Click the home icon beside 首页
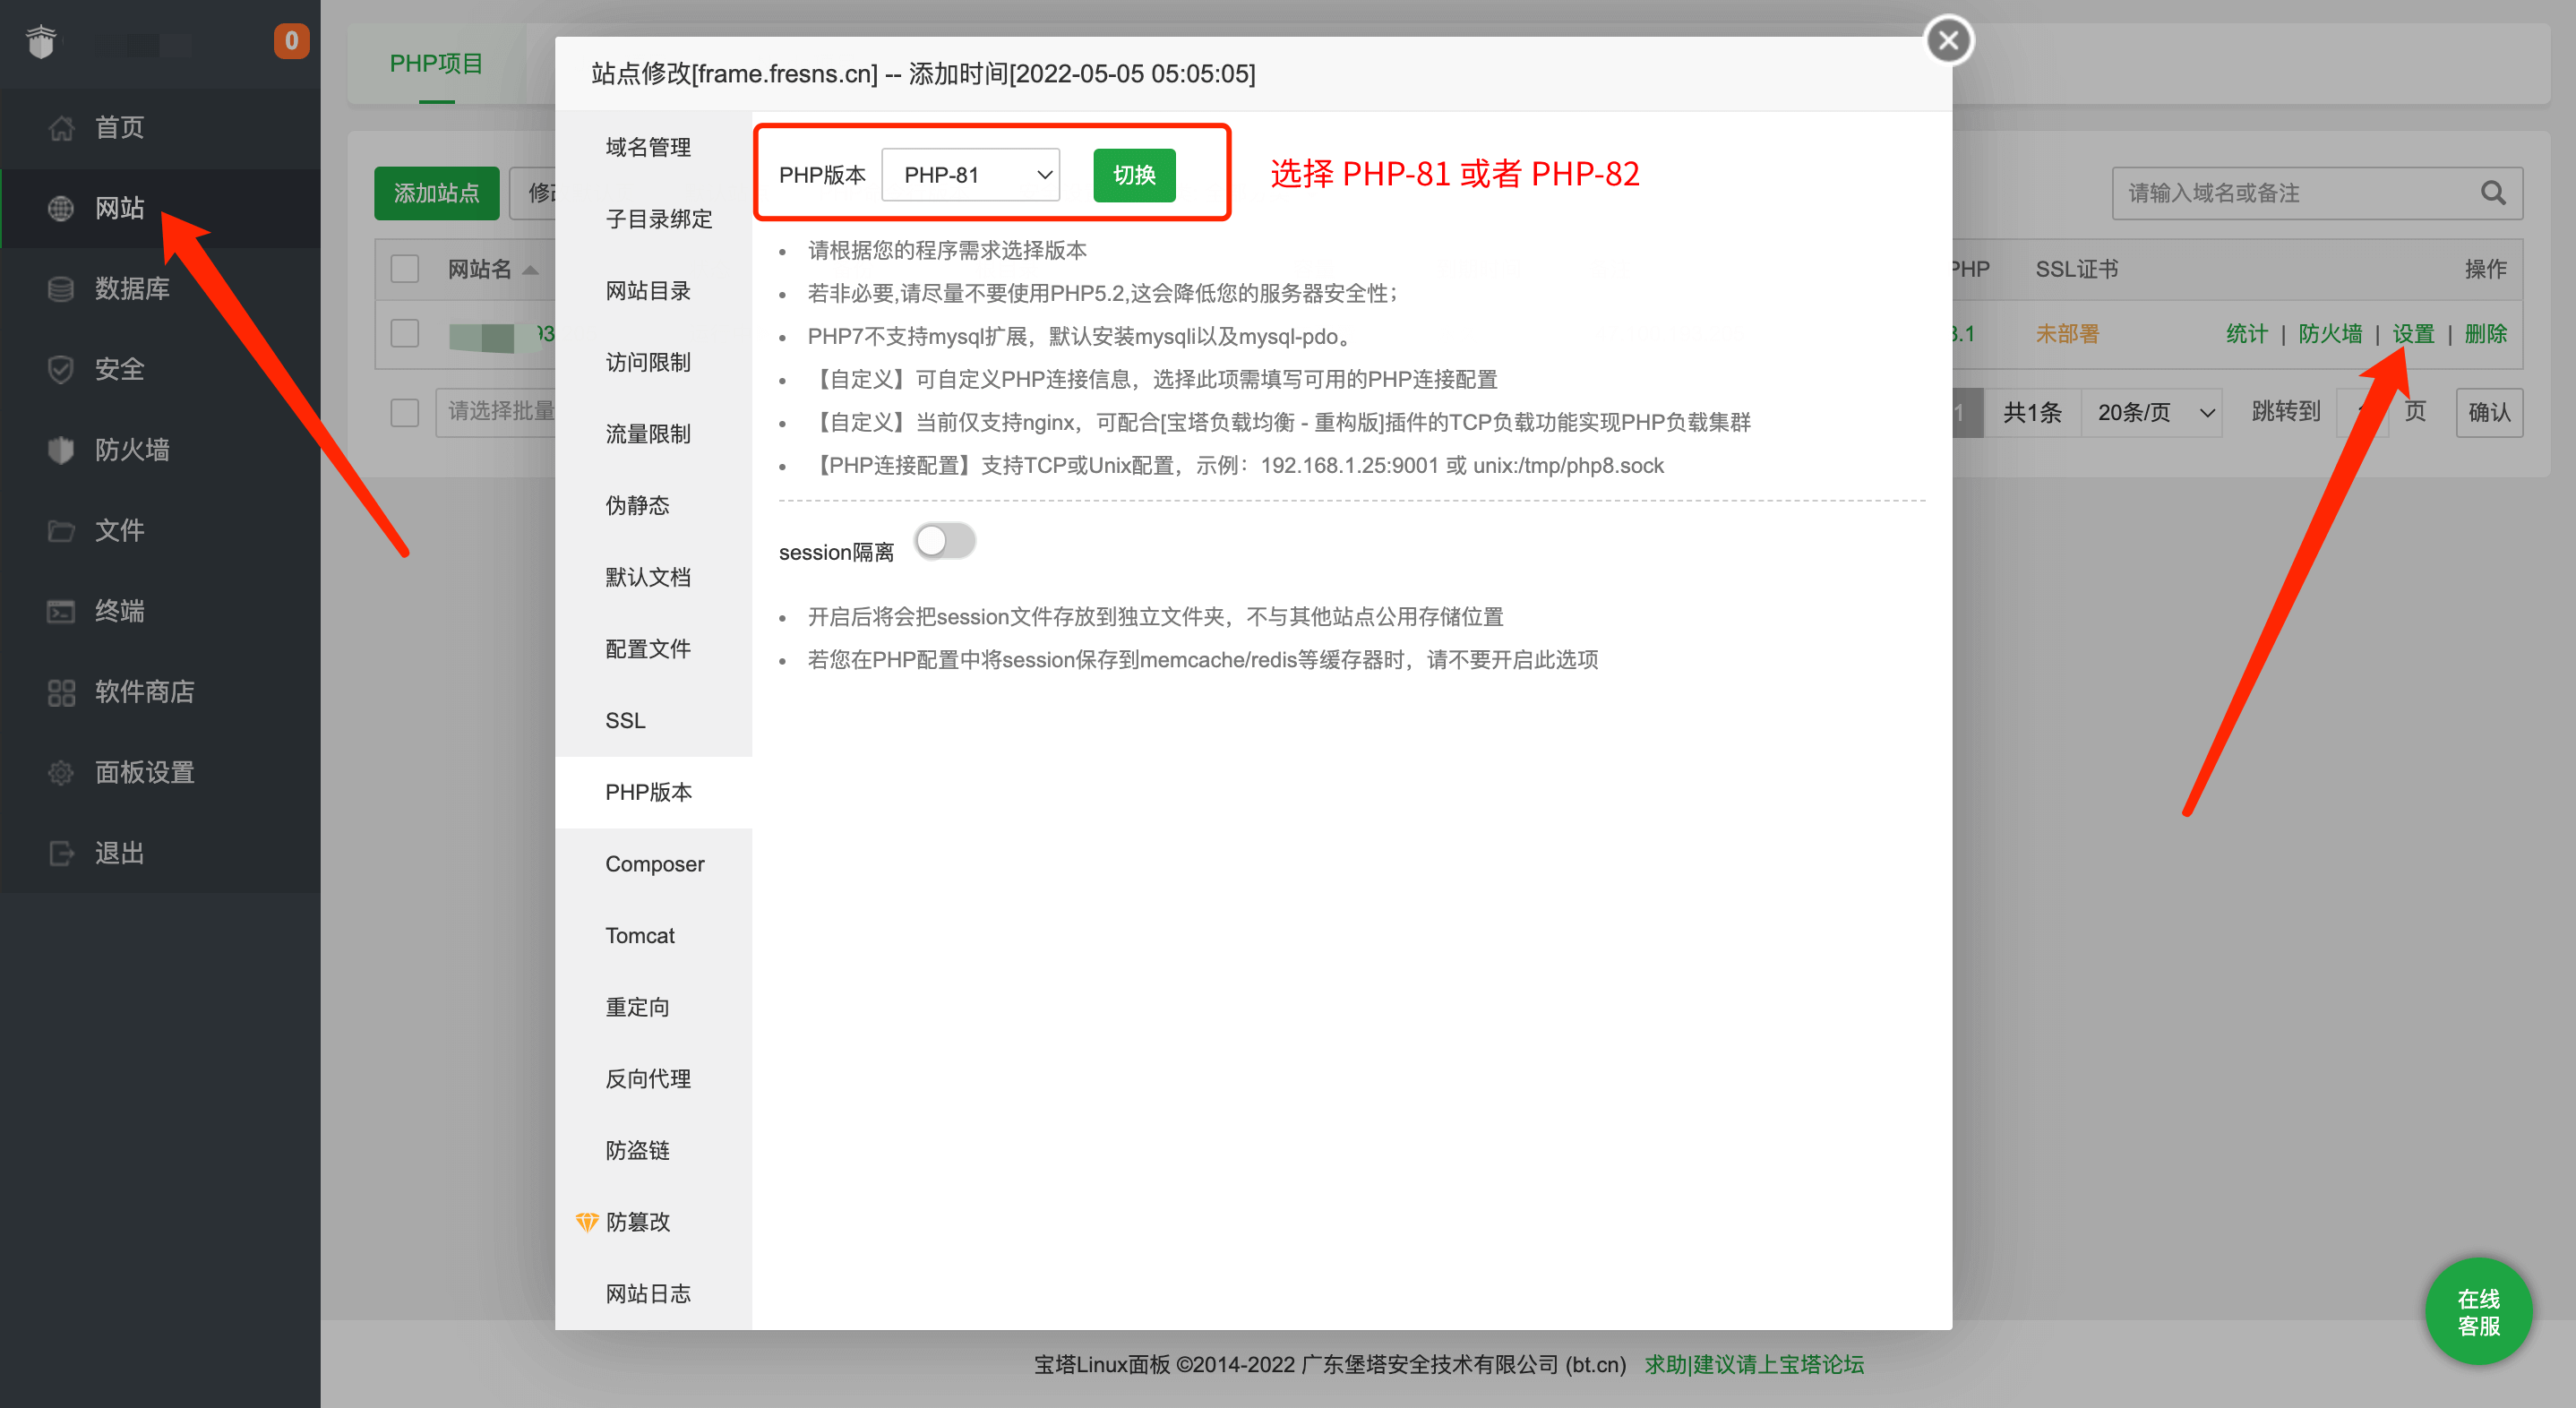The width and height of the screenshot is (2576, 1408). coord(61,128)
